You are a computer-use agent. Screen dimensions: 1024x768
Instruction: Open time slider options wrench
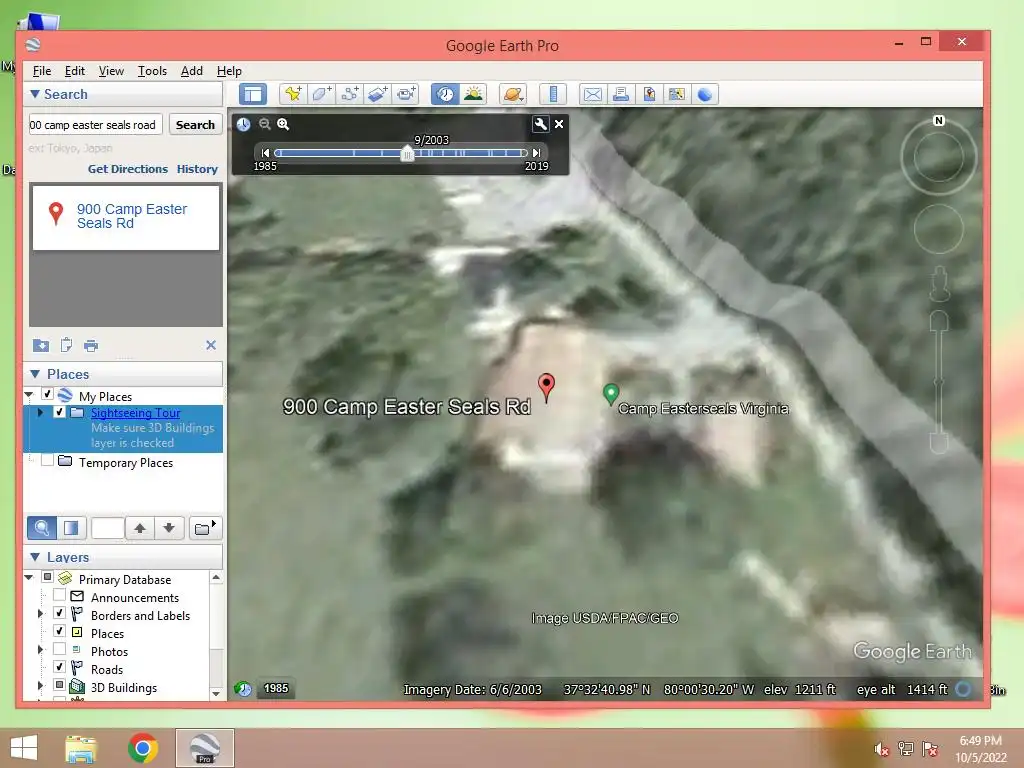point(541,124)
